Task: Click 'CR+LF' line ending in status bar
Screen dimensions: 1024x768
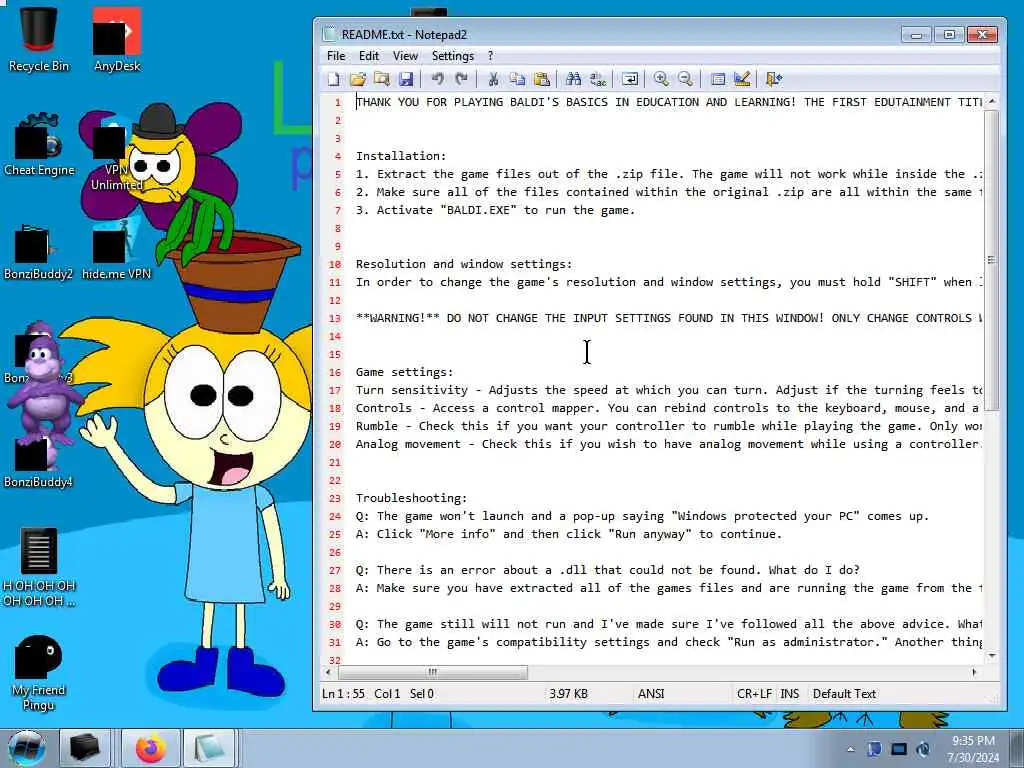Action: coord(754,694)
